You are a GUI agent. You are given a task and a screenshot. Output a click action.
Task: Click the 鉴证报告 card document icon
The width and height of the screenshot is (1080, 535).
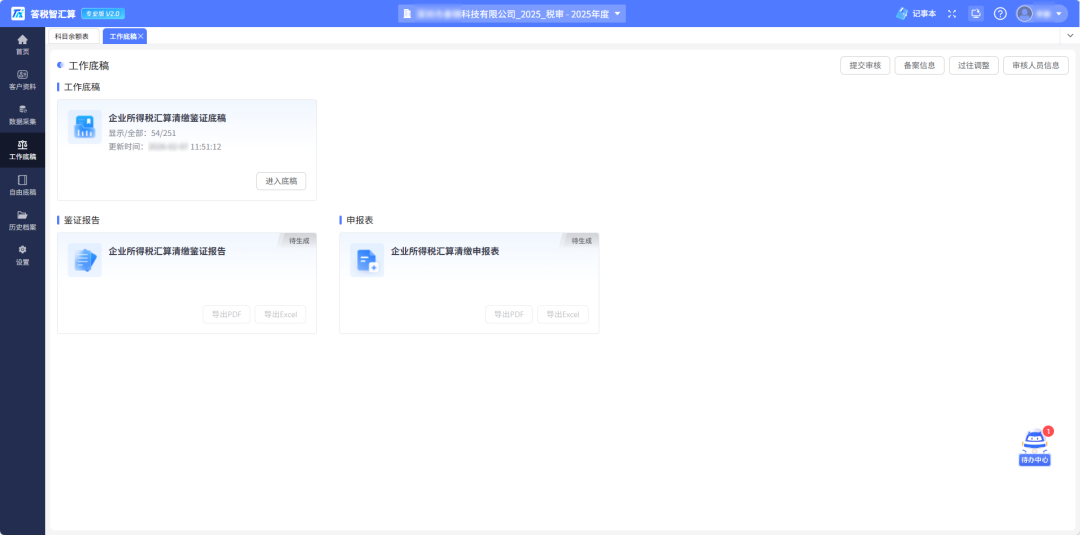pyautogui.click(x=85, y=260)
